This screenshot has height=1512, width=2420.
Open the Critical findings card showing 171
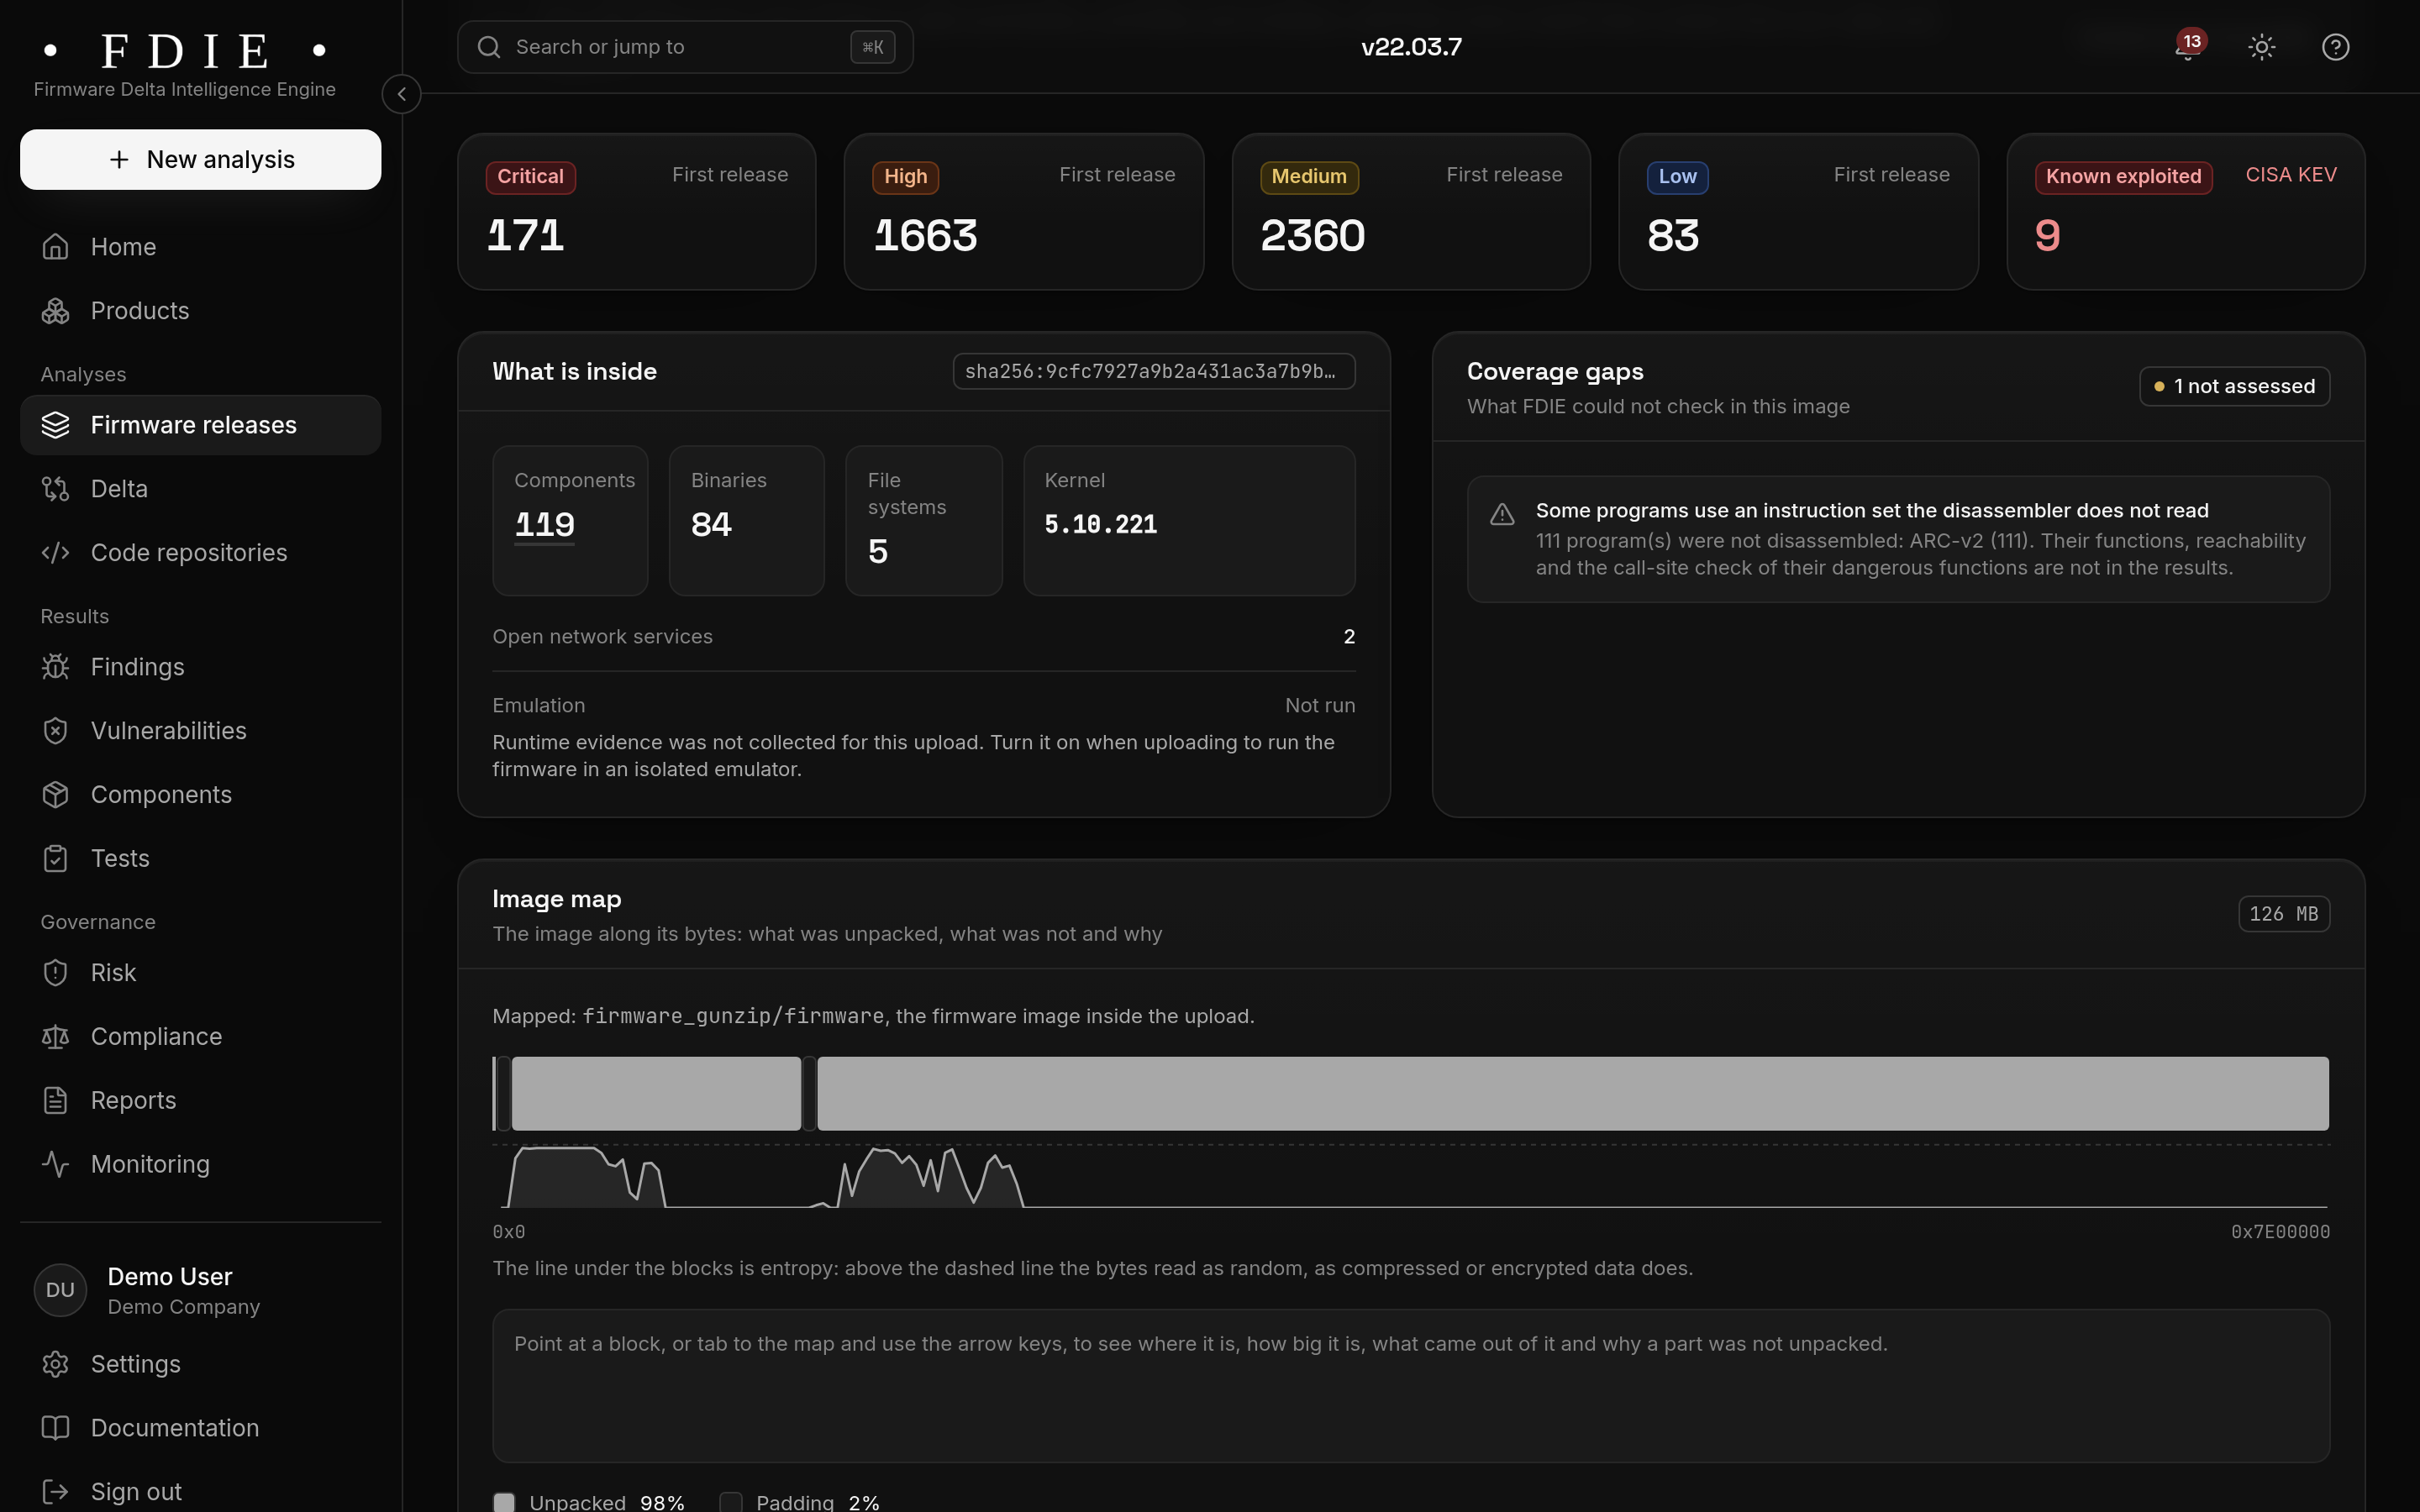point(636,211)
